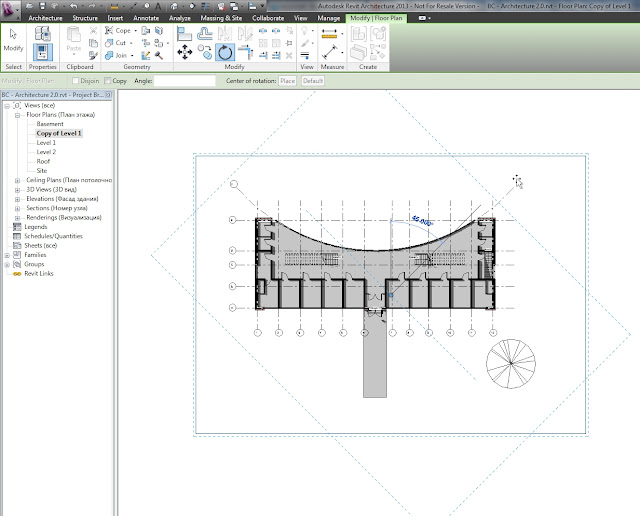Open Level 1 floor plan in browser
The image size is (640, 516).
click(x=47, y=142)
